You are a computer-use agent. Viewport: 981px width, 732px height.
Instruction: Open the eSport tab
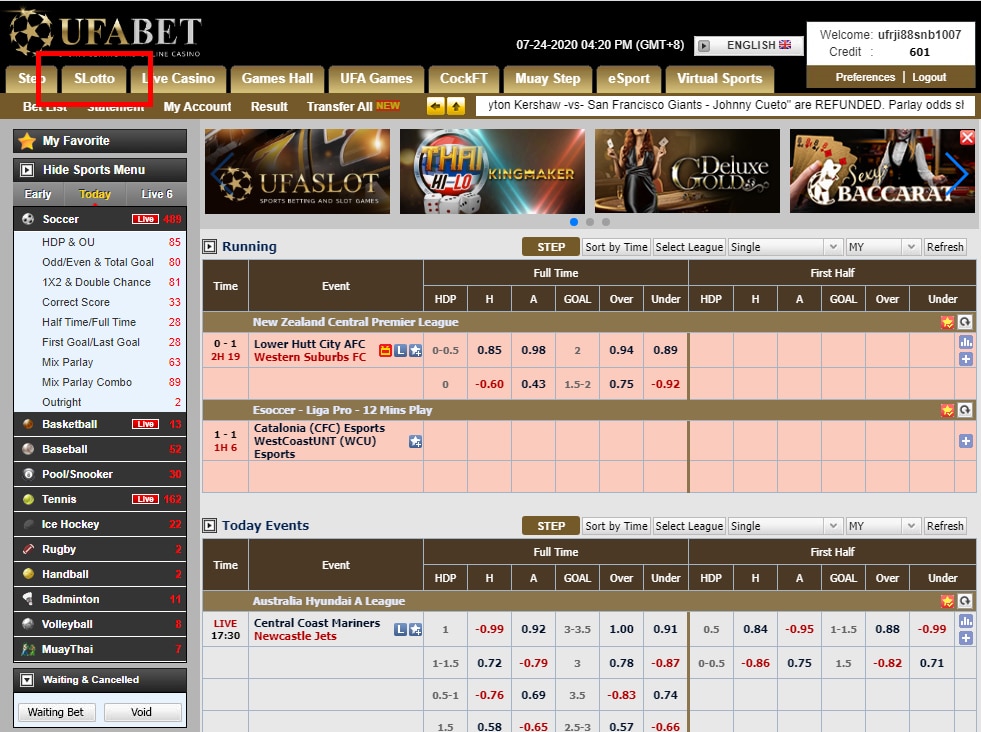[x=628, y=79]
